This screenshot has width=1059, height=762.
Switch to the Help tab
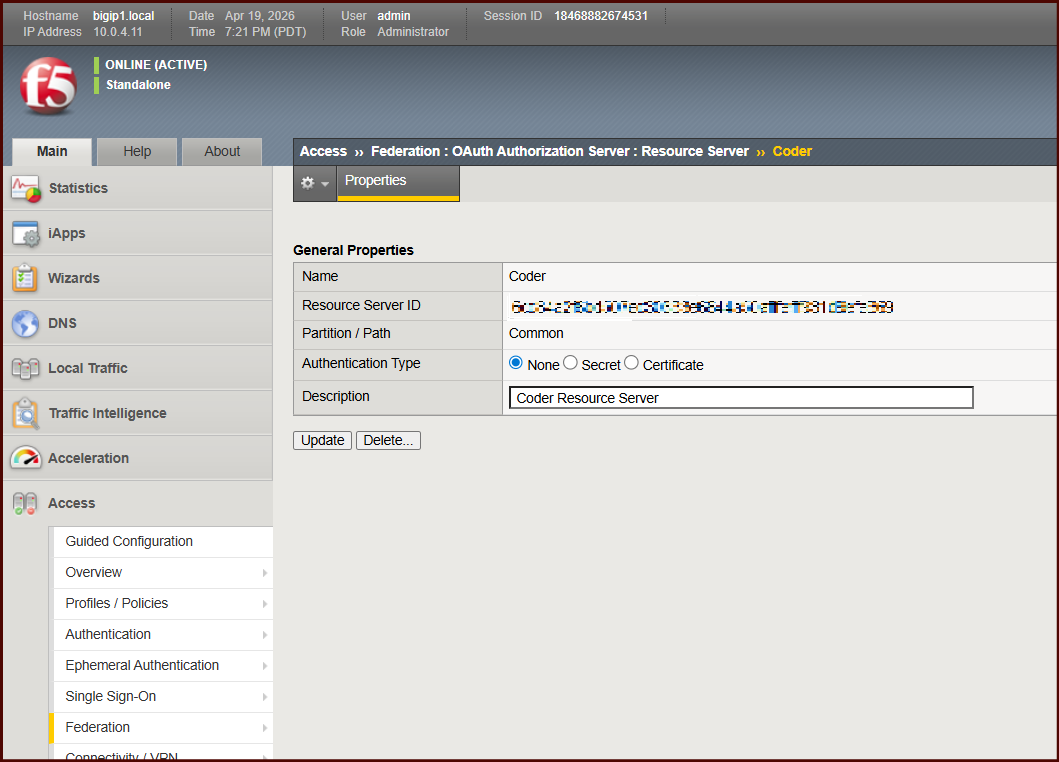[137, 152]
